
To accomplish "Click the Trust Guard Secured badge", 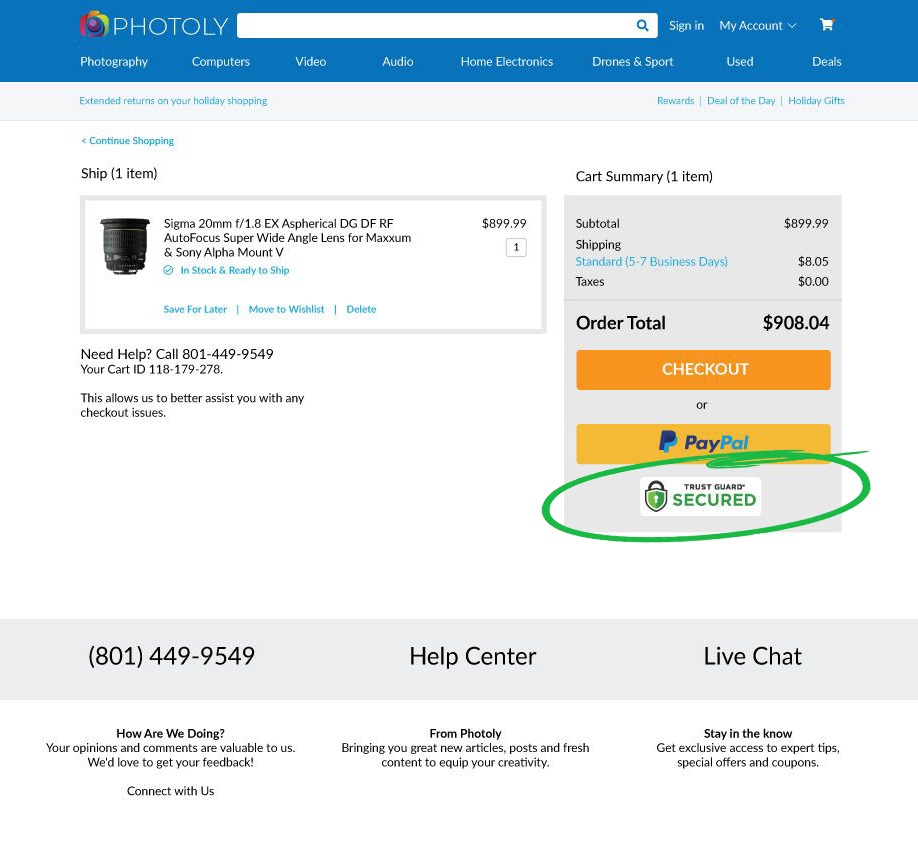I will 701,496.
